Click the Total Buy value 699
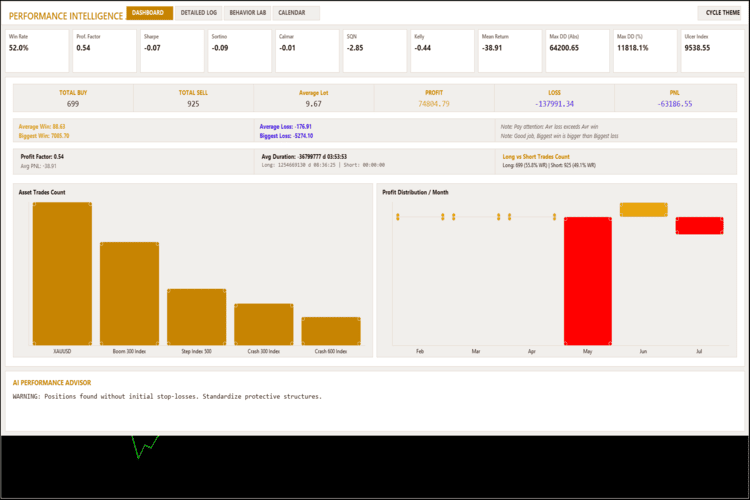 click(73, 104)
